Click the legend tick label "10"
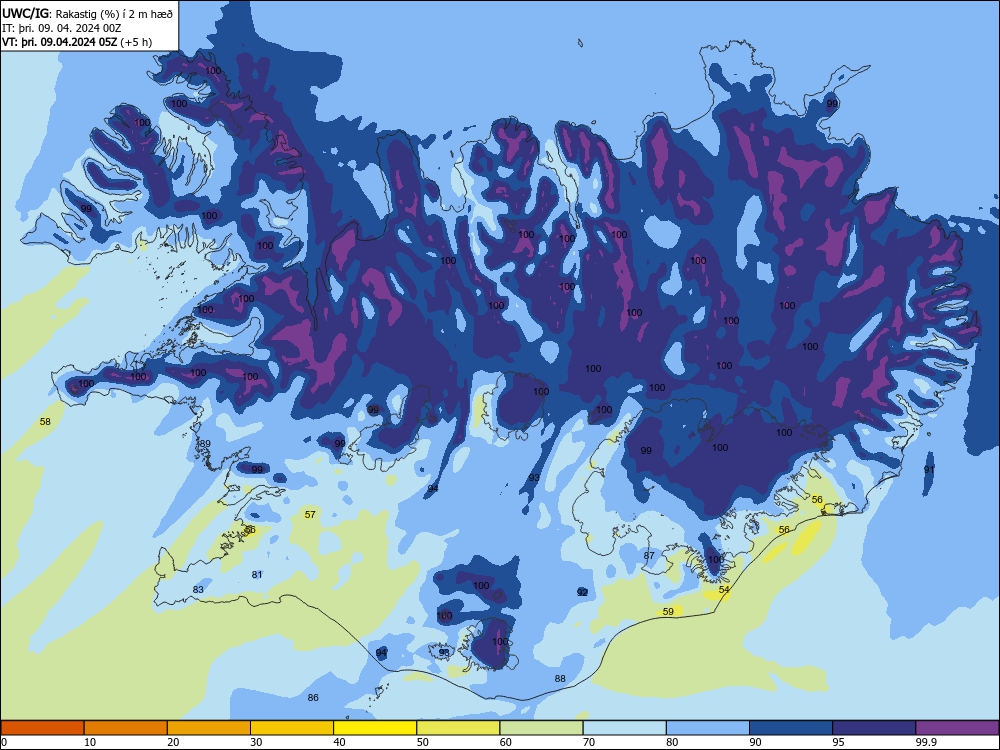 [90, 742]
